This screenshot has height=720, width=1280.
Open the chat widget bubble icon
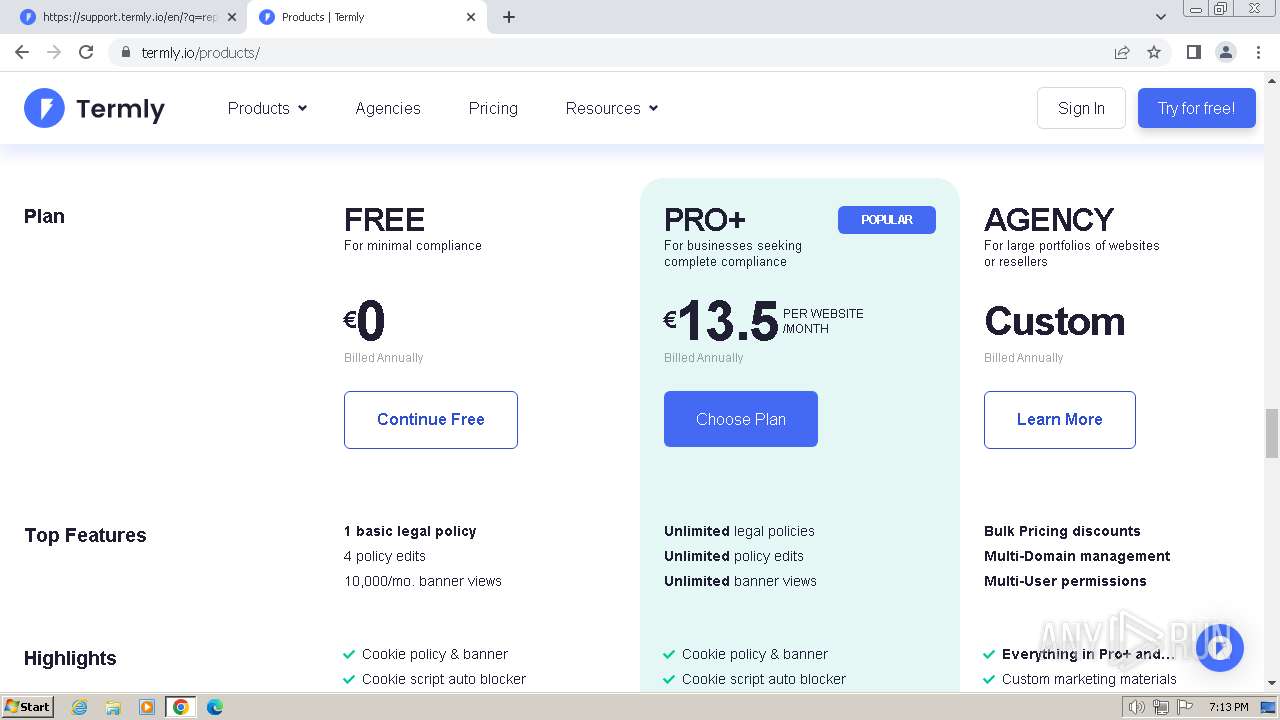tap(1219, 648)
